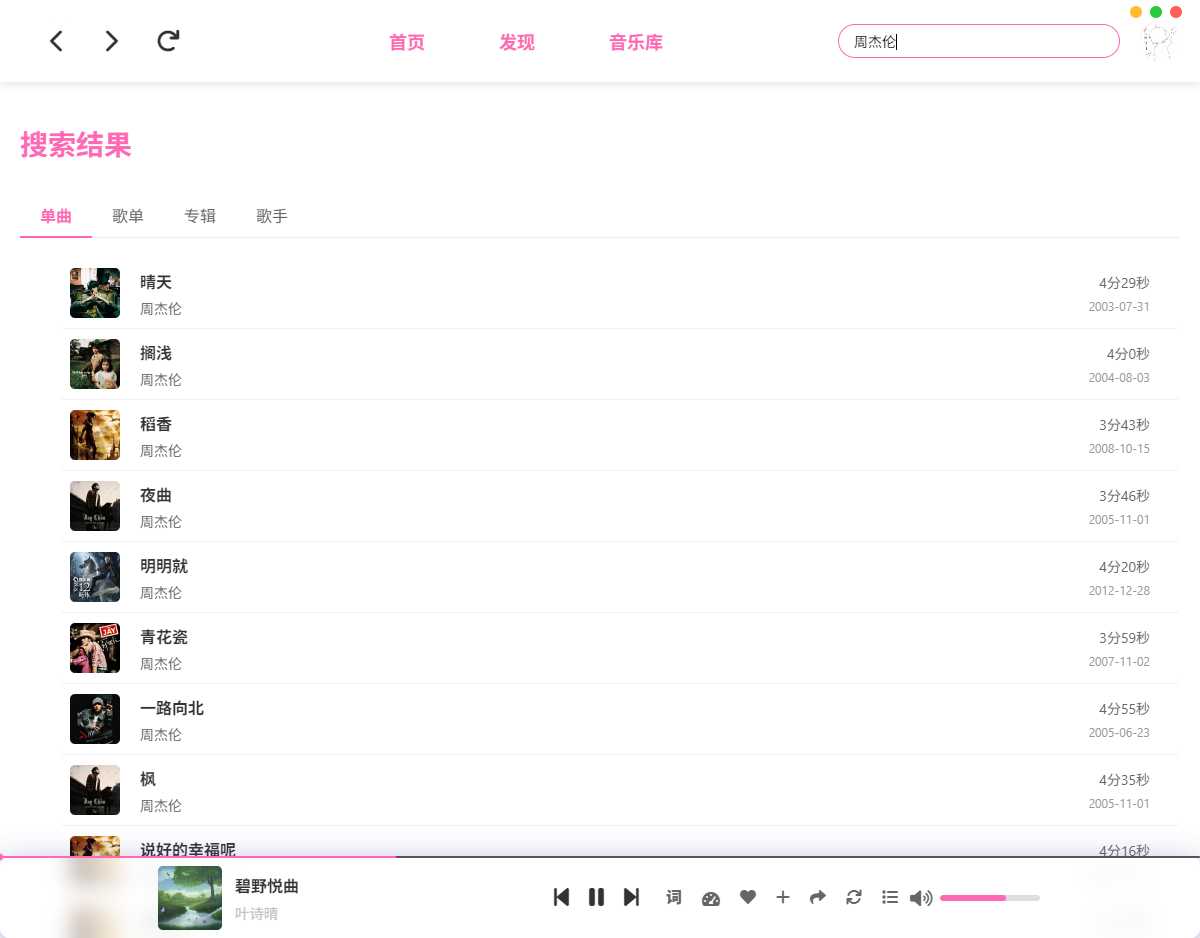Switch to the 歌手 tab
Screen dimensions: 1200x938
click(x=271, y=216)
